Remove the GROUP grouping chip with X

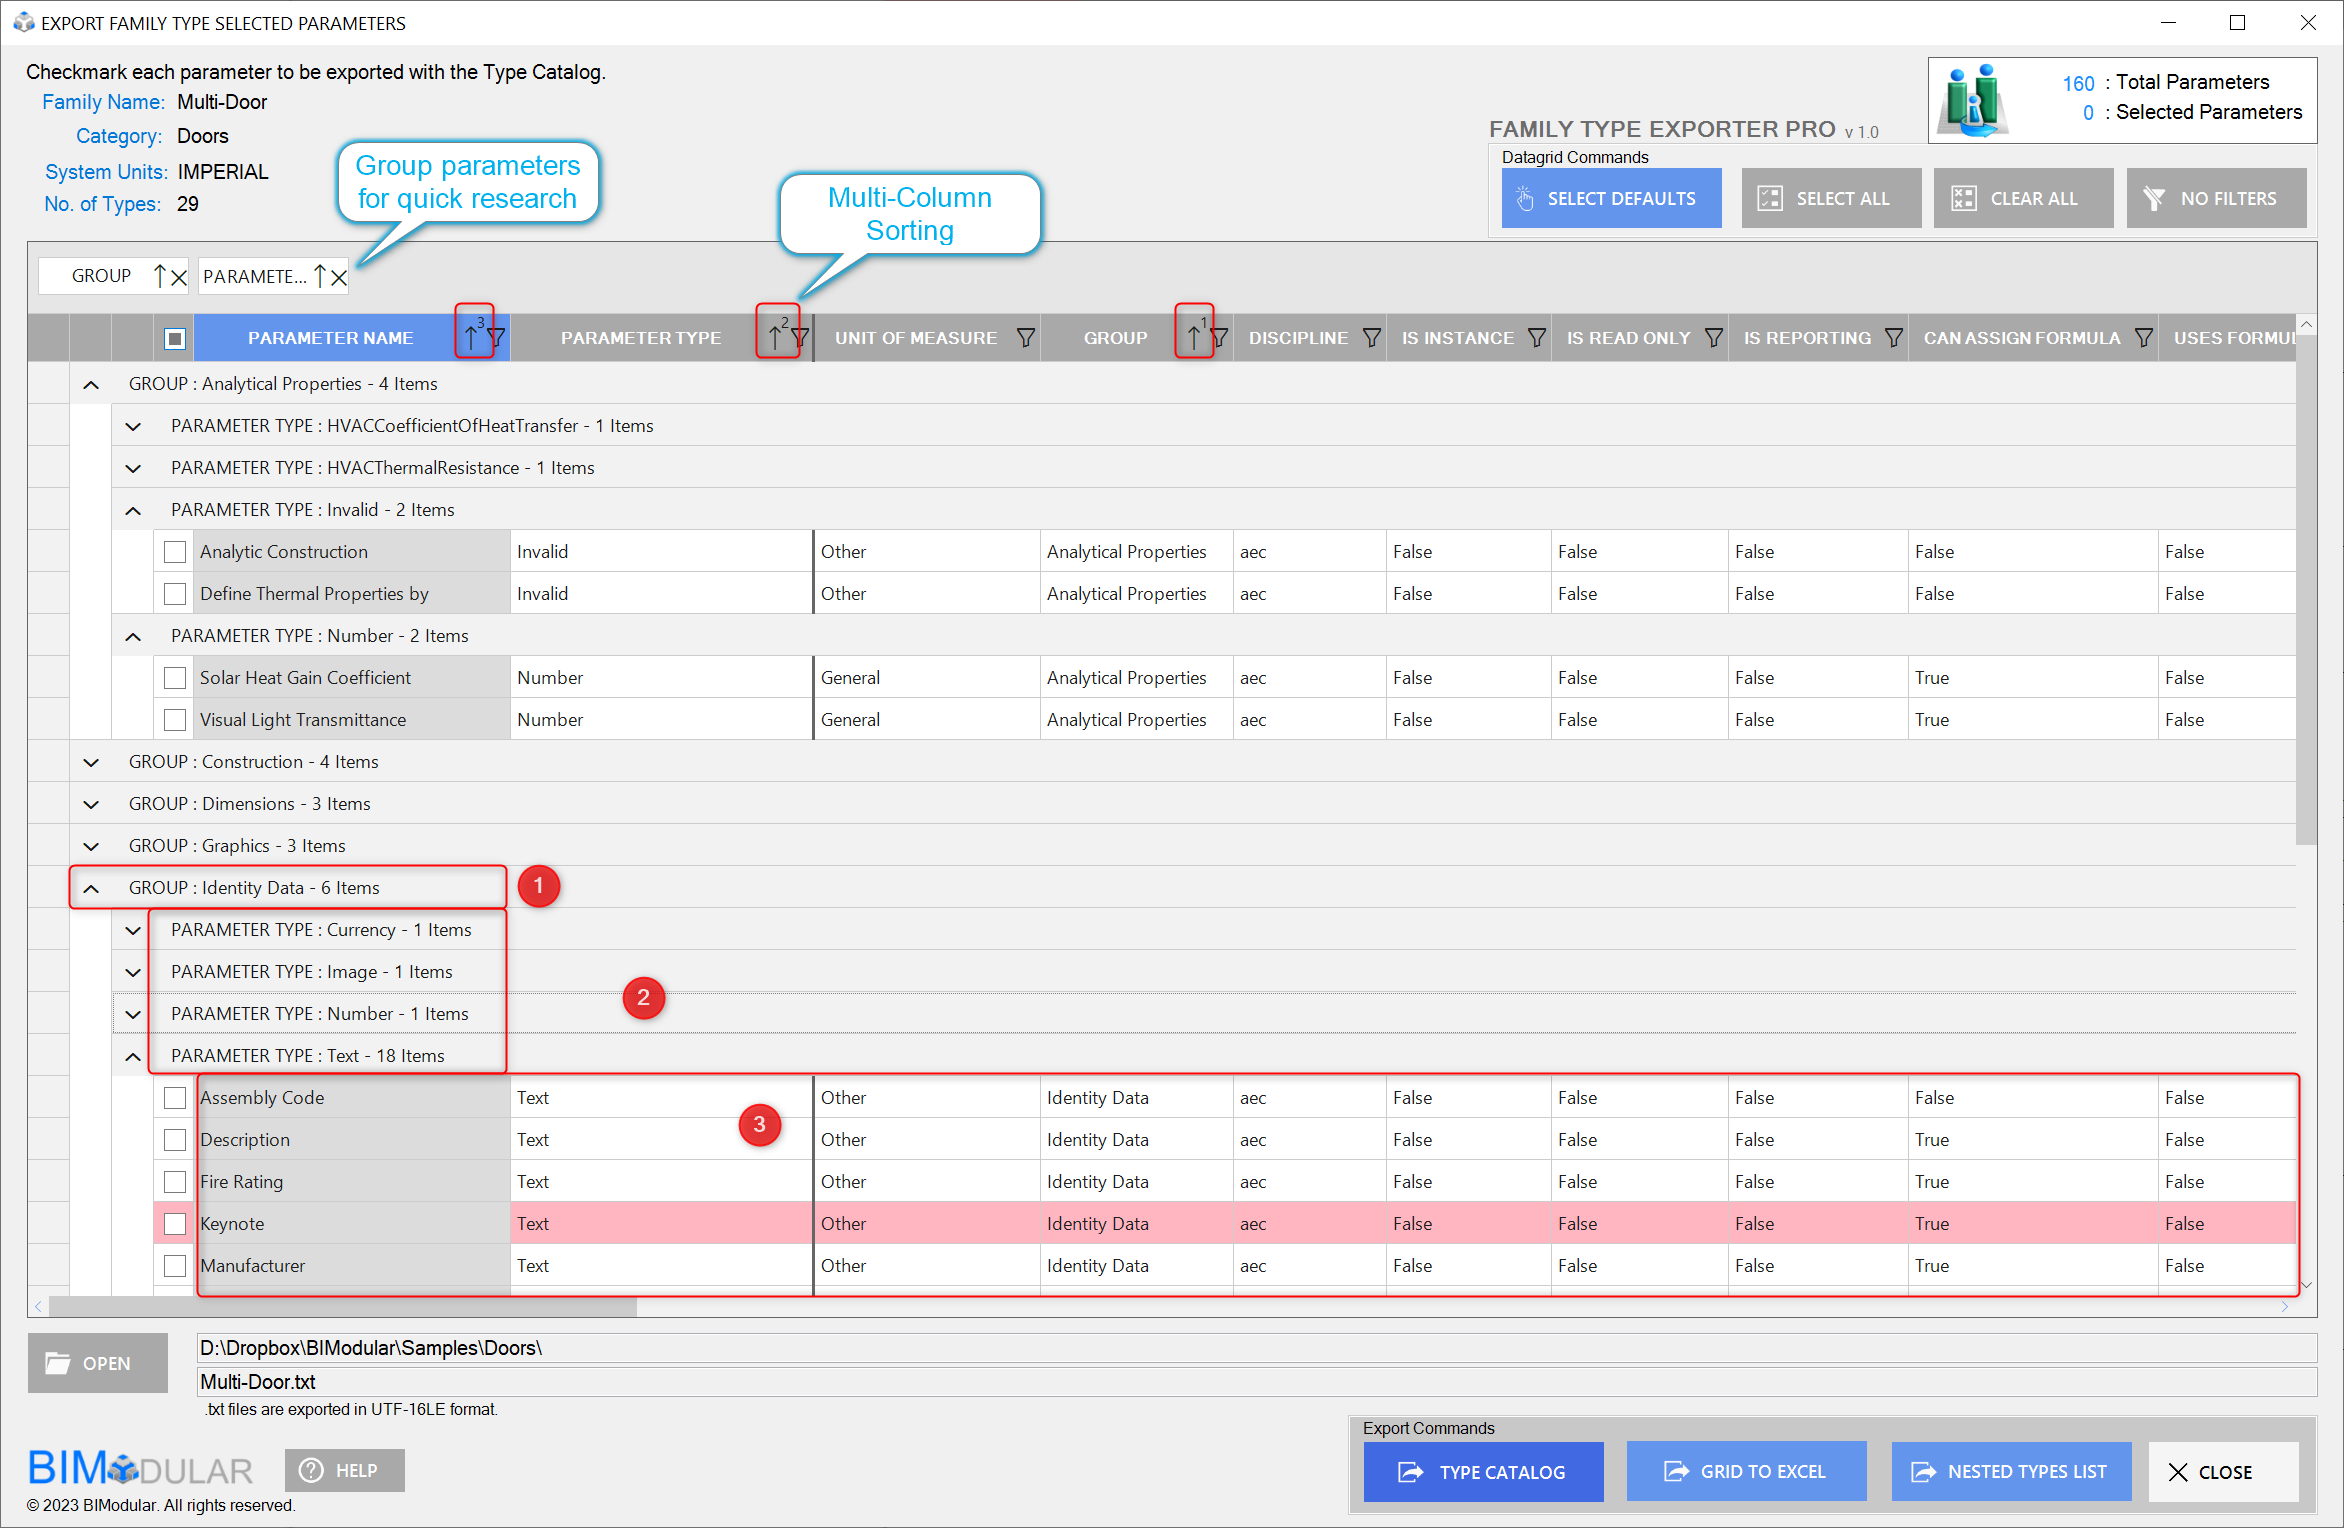179,277
